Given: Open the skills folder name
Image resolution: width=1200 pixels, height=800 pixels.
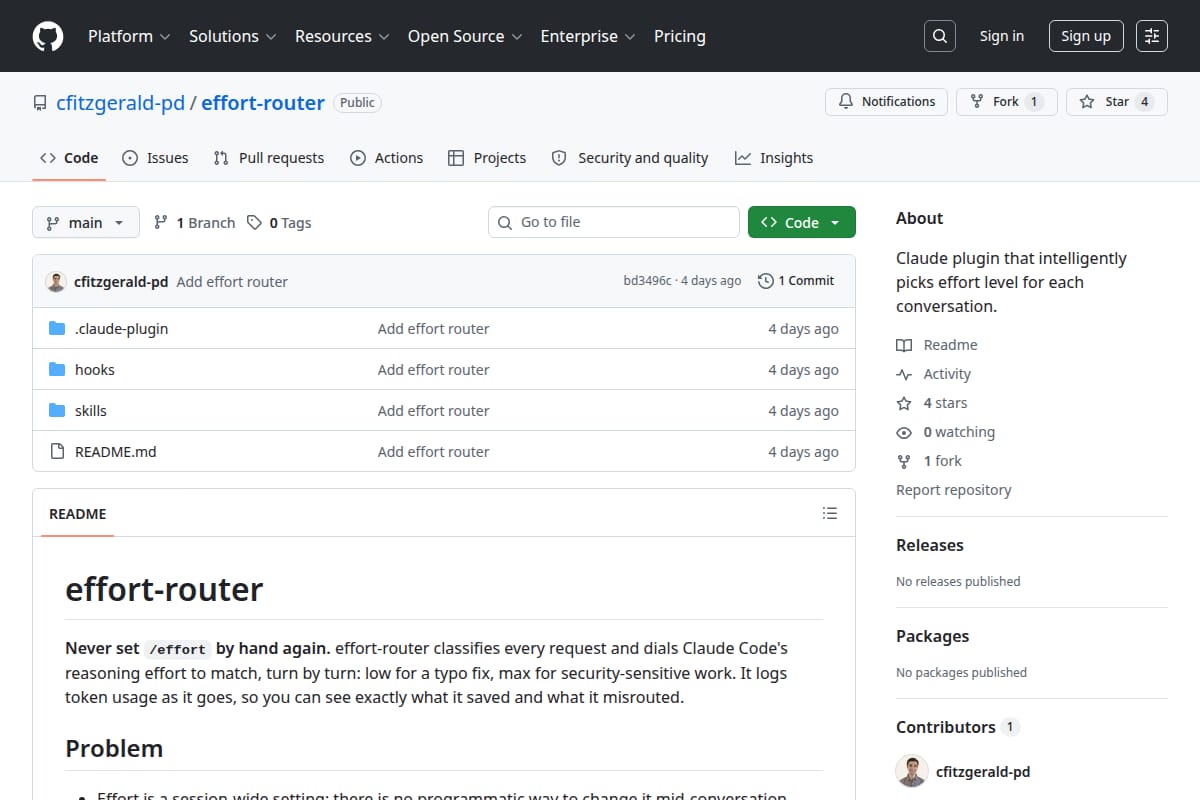Looking at the screenshot, I should 91,411.
